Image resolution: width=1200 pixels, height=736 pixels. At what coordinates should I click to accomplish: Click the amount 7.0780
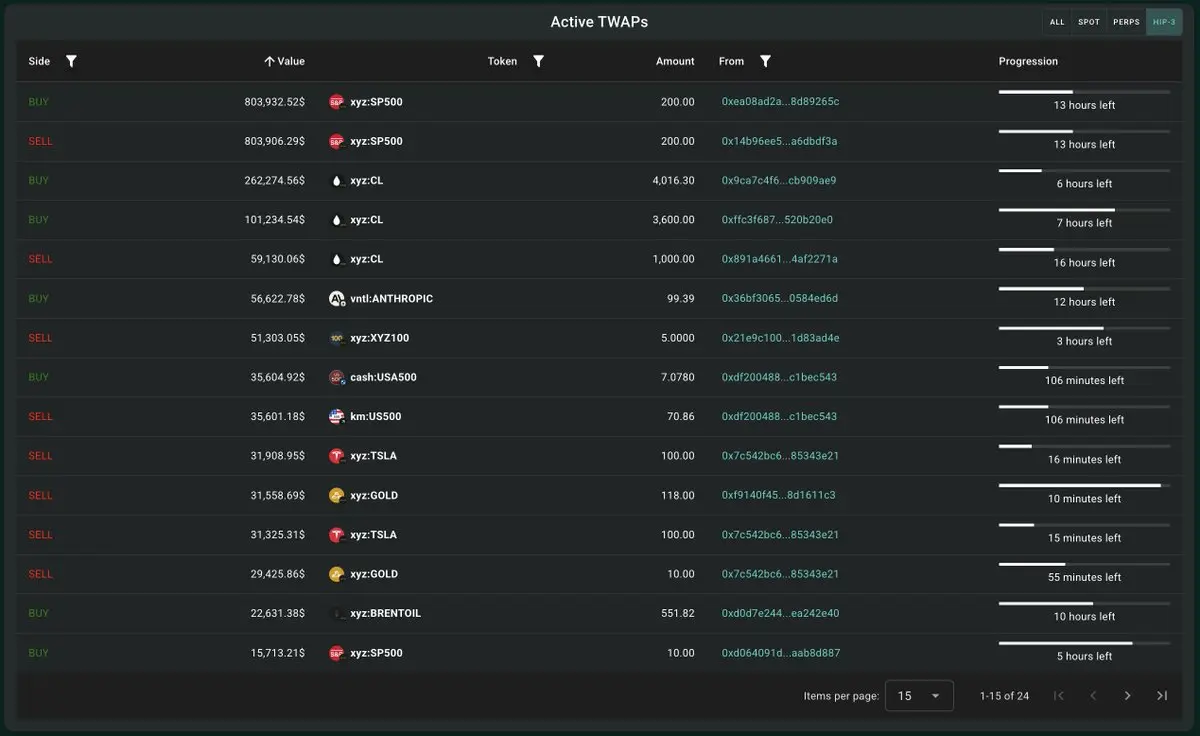tap(678, 377)
